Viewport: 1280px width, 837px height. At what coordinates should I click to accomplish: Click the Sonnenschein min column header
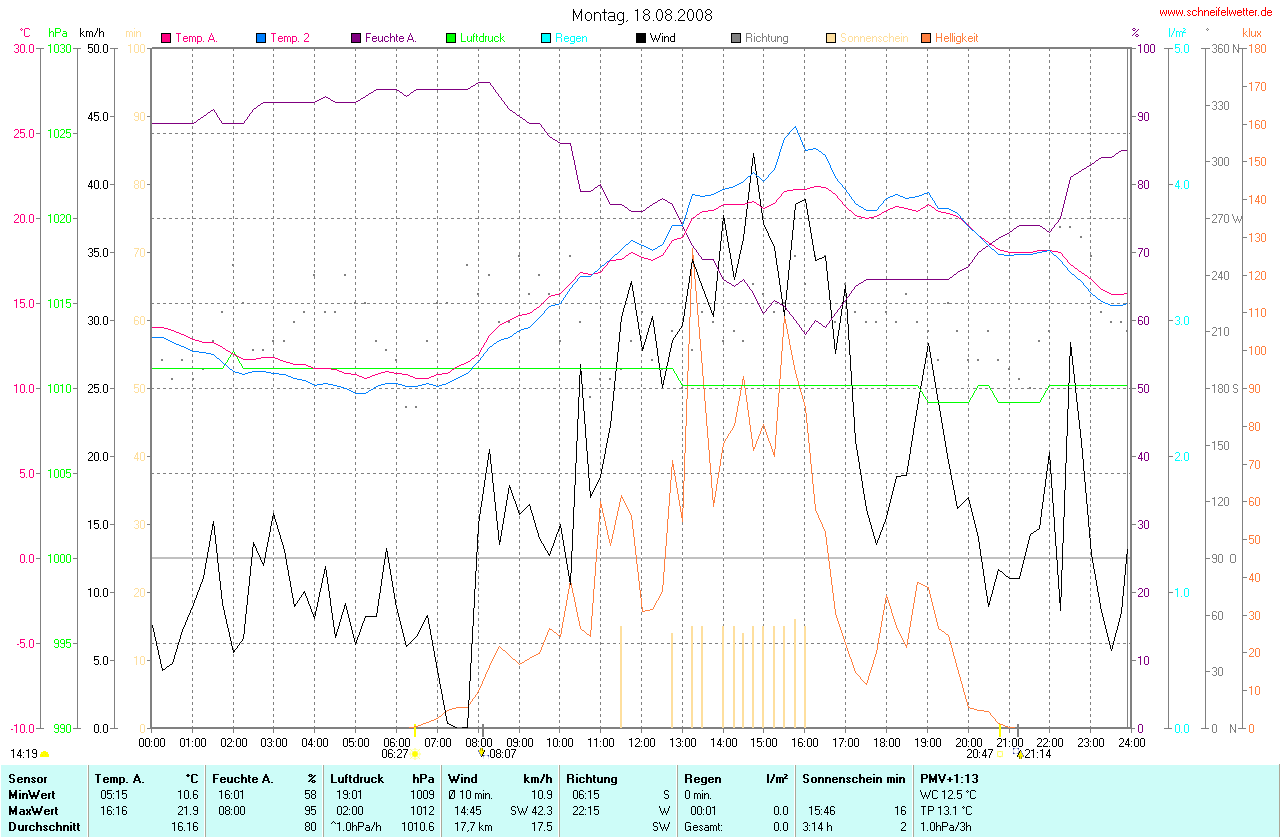click(x=853, y=778)
